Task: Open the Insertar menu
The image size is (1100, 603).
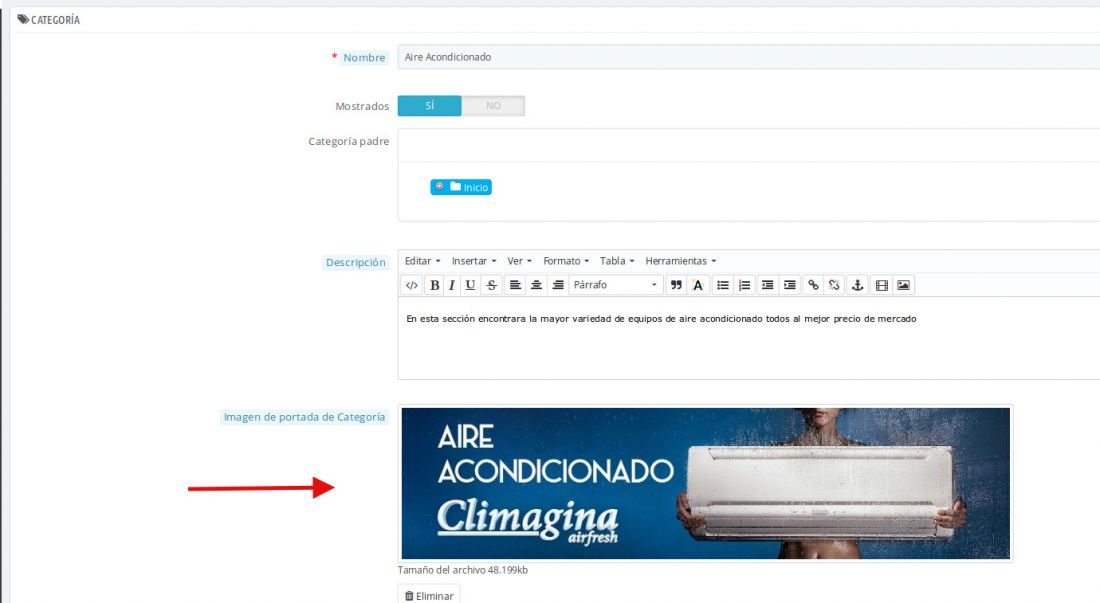Action: (474, 261)
